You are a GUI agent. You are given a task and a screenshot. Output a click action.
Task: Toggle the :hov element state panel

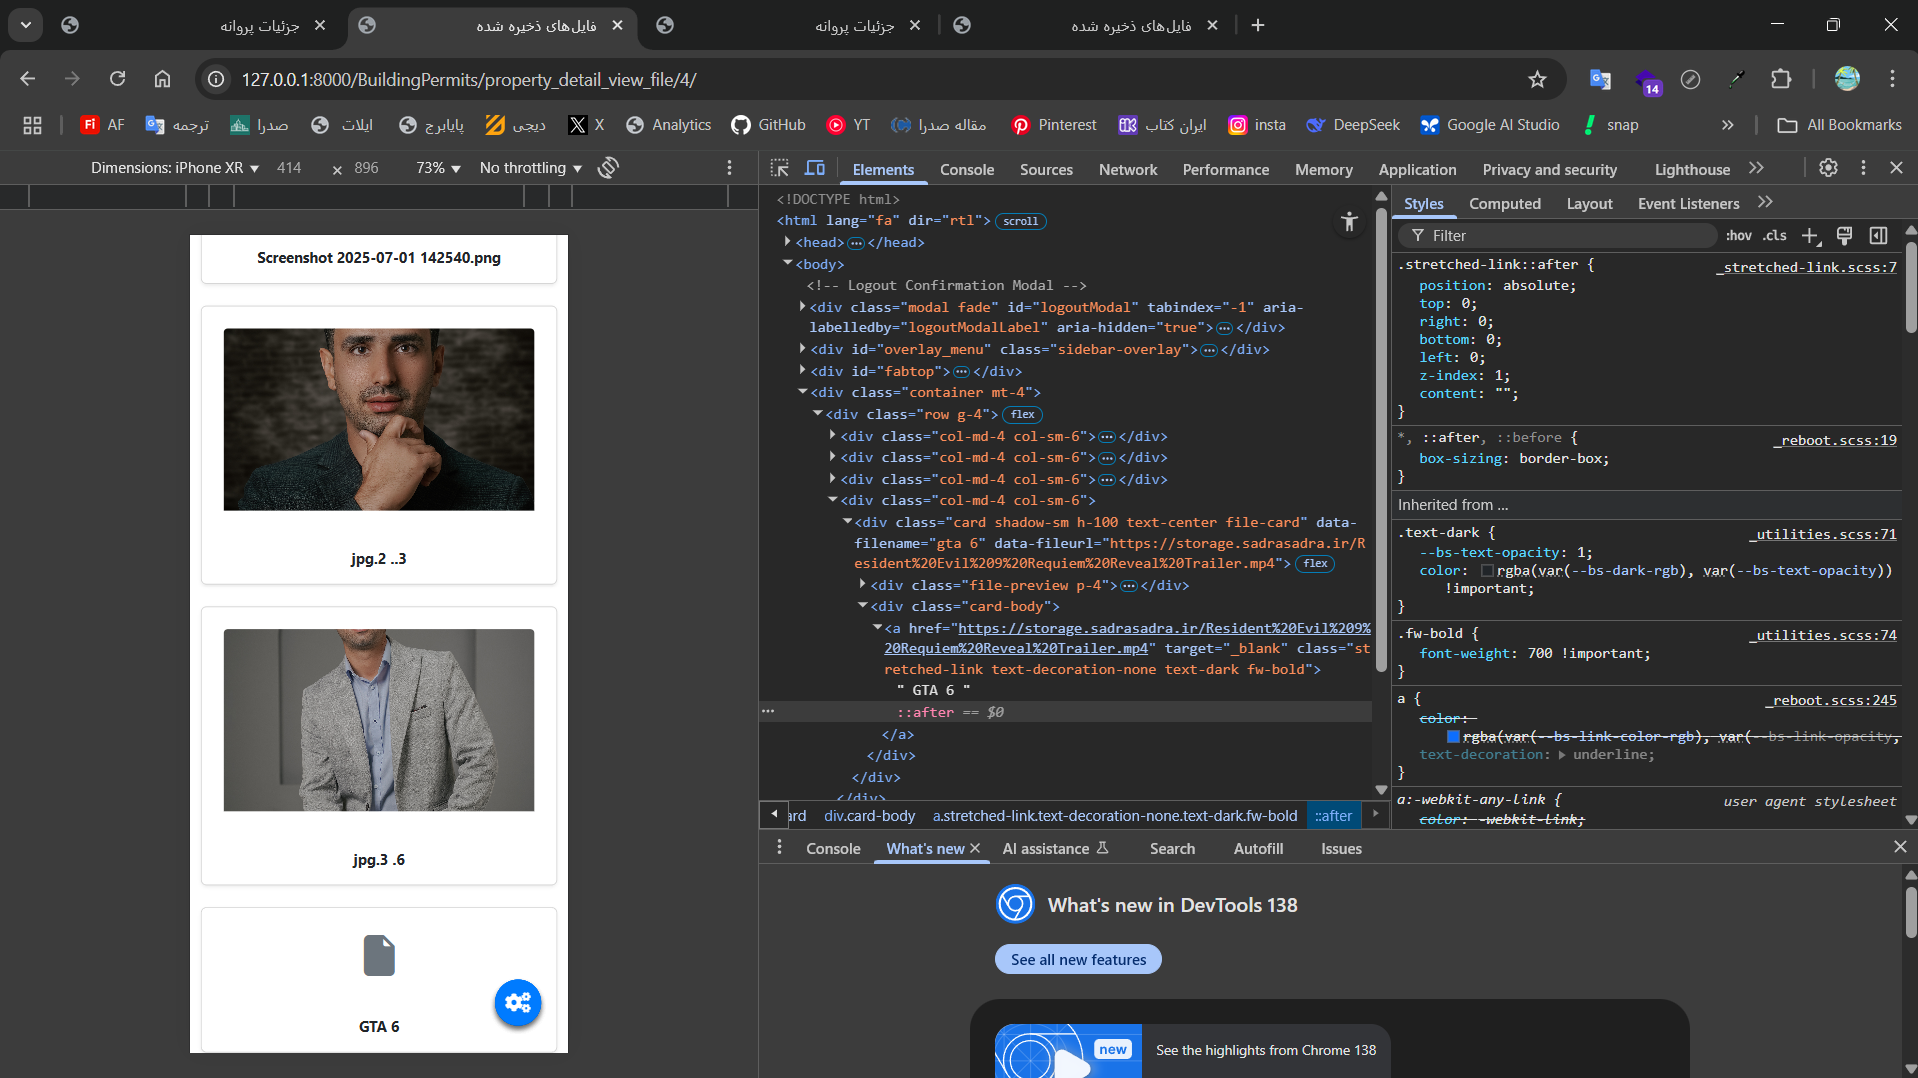click(1738, 236)
